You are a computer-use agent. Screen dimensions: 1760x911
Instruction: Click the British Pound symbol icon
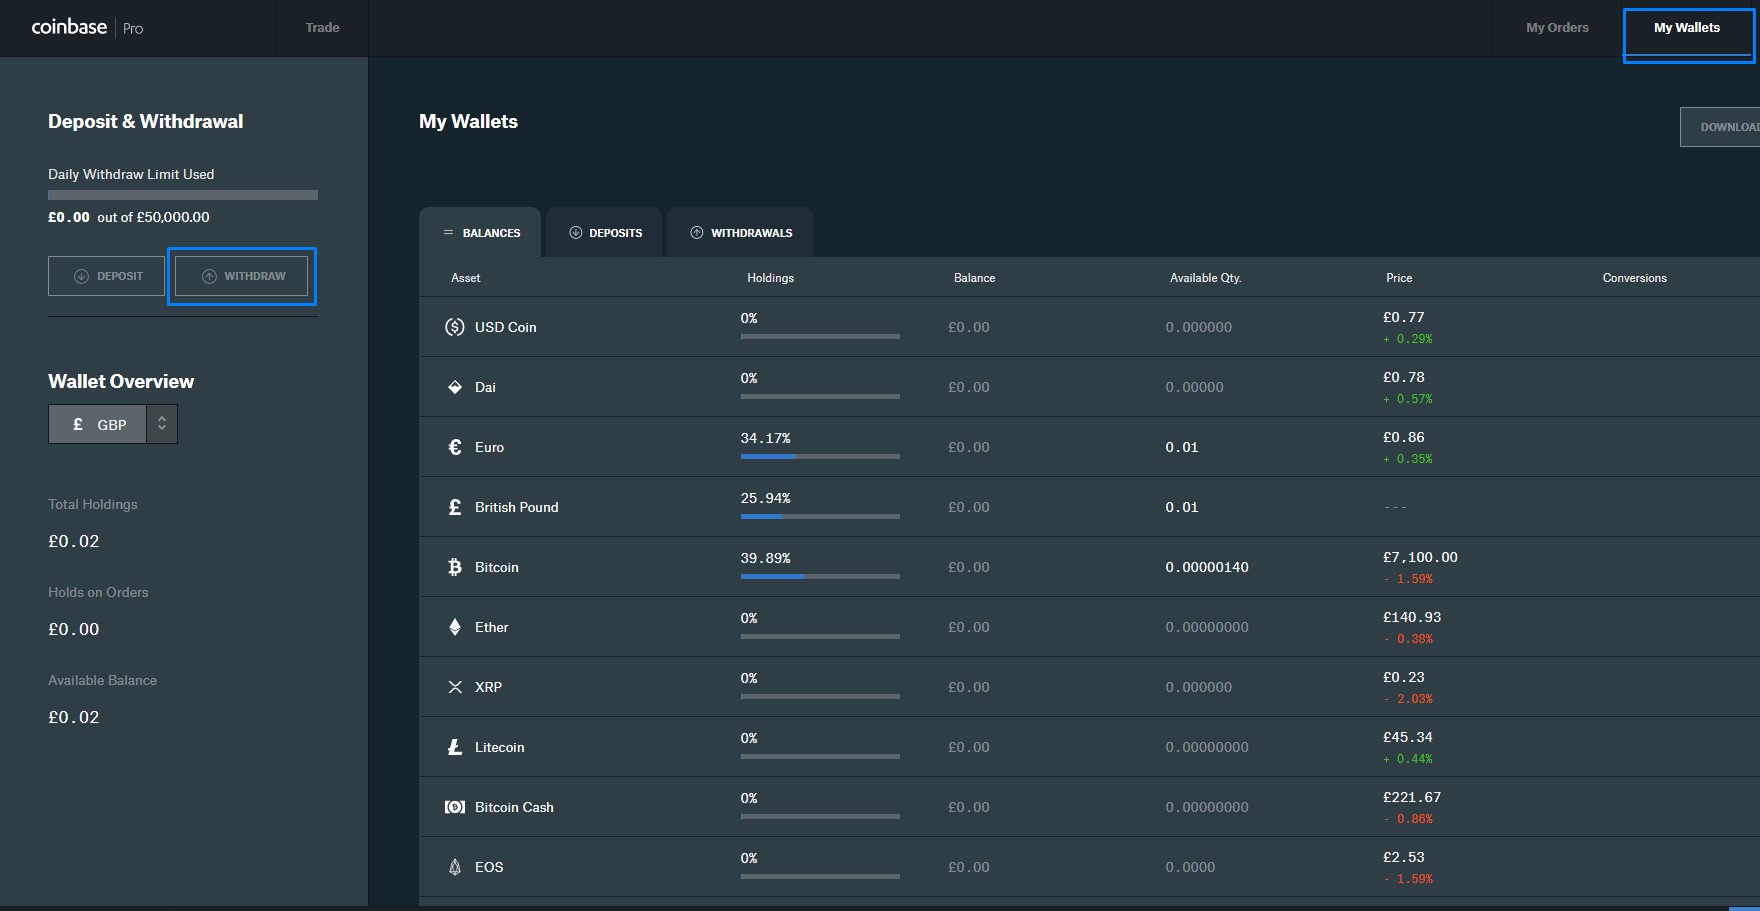455,507
